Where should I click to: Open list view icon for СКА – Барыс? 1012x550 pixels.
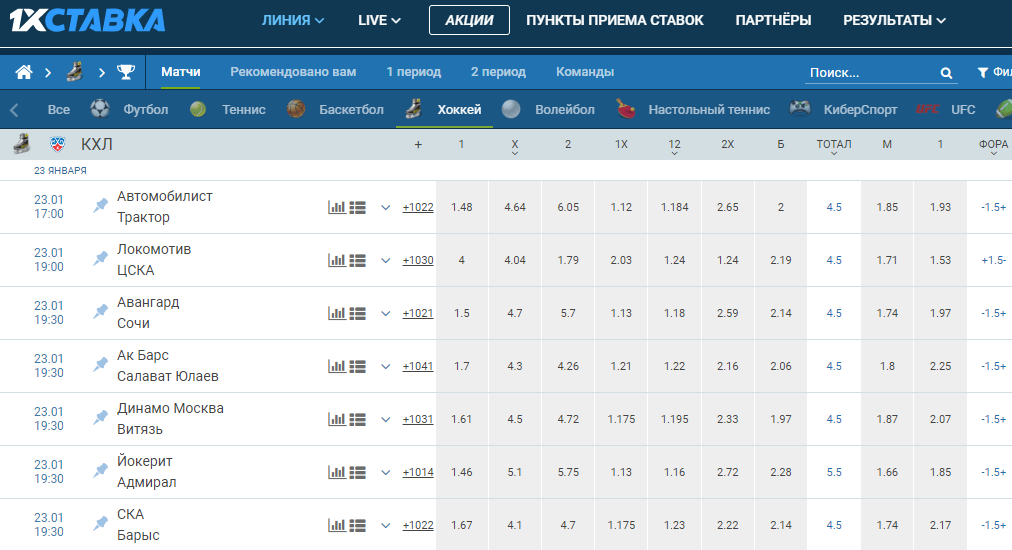(x=358, y=525)
